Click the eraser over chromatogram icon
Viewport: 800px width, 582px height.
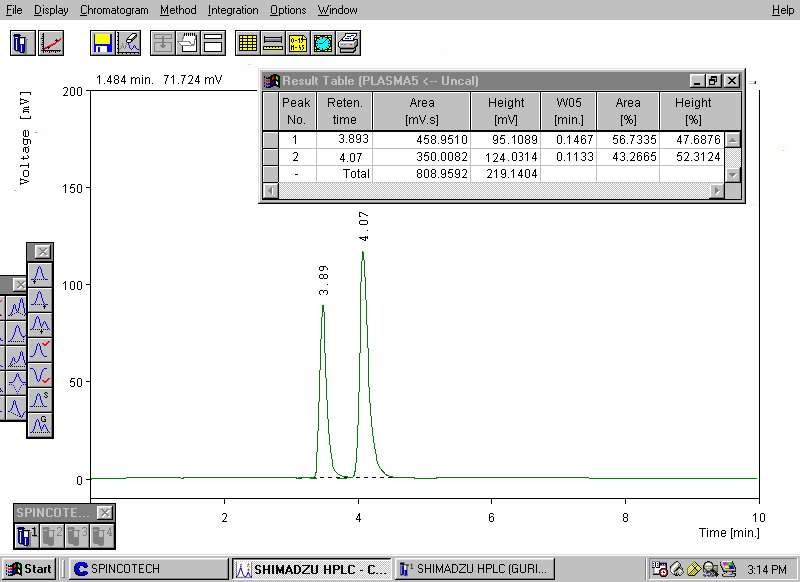[127, 43]
